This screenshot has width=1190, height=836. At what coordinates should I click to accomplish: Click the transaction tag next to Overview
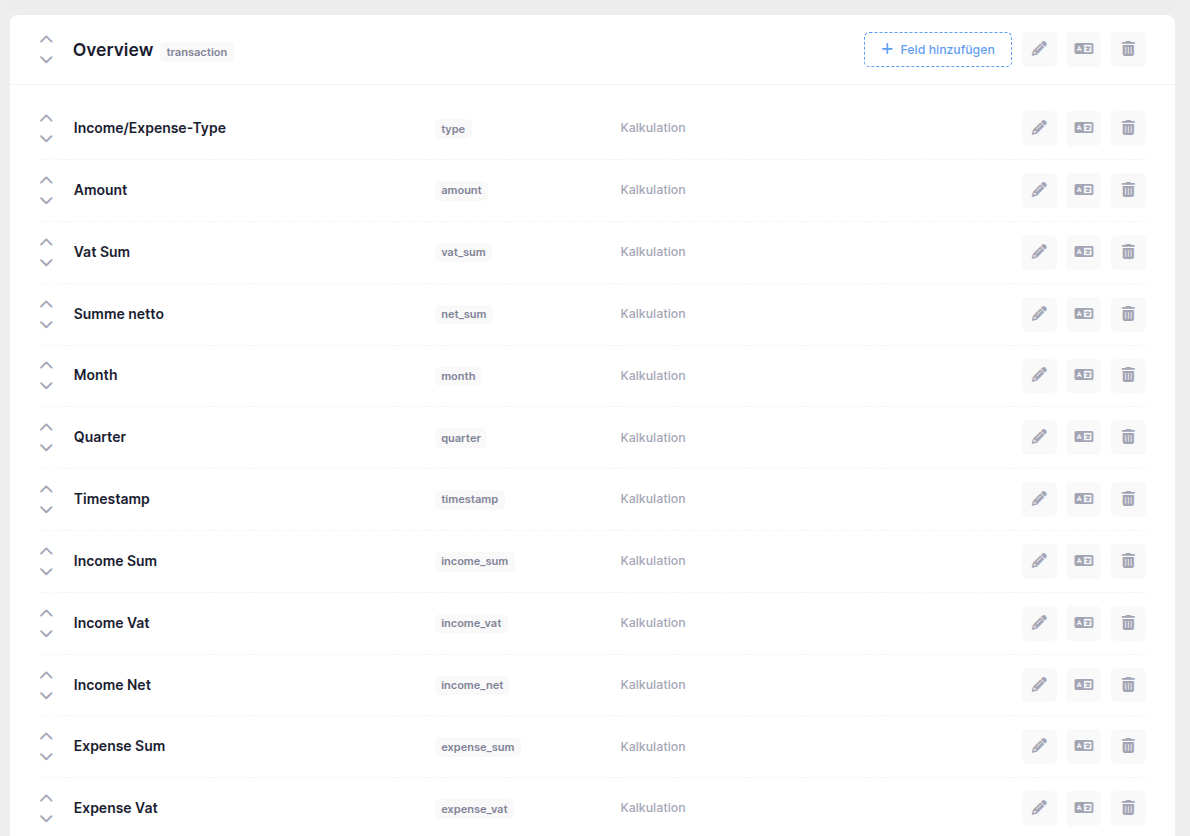click(x=197, y=52)
